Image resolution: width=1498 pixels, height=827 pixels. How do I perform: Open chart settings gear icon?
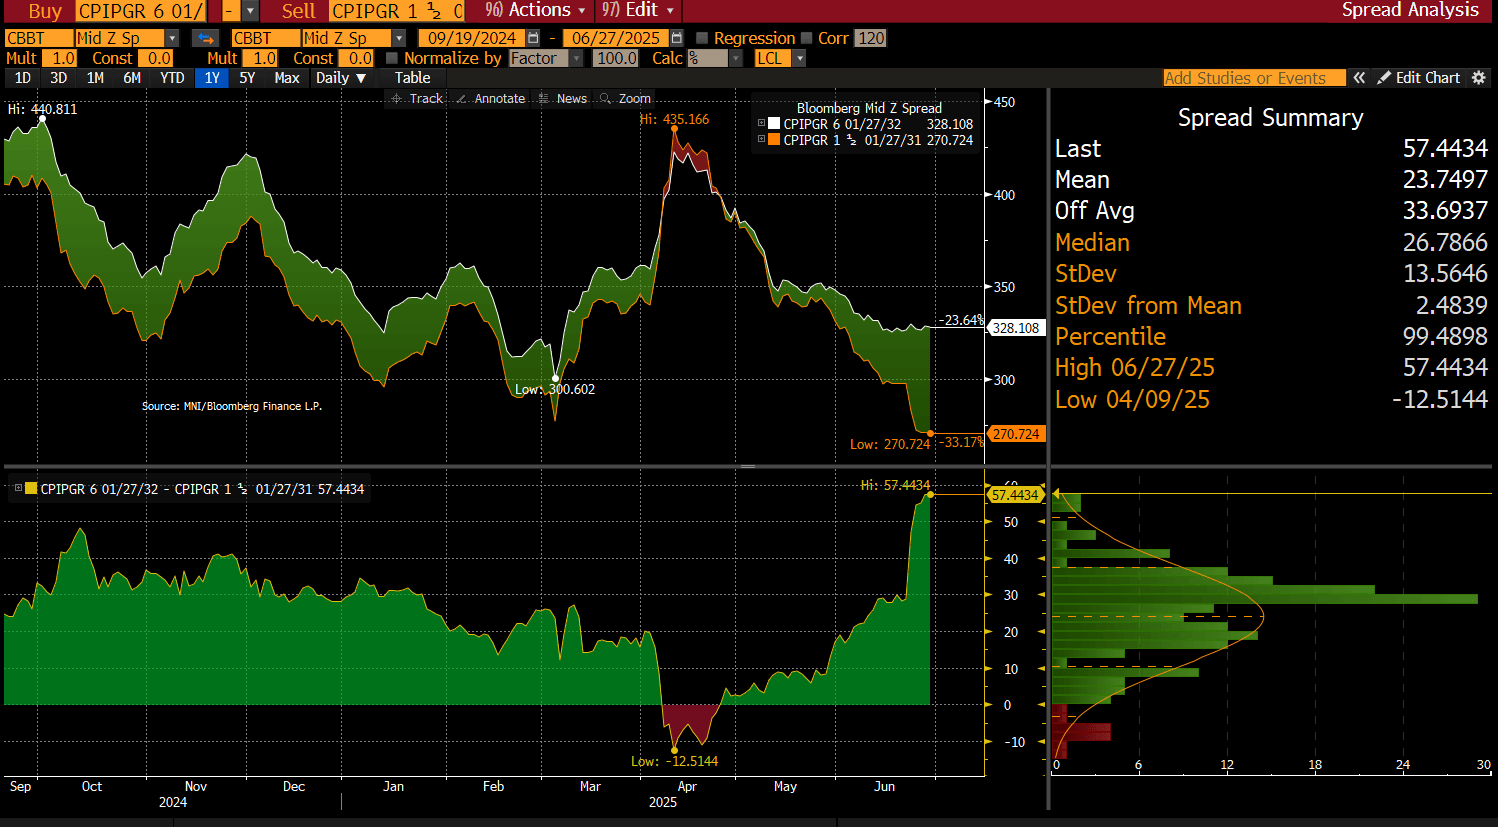[1479, 78]
